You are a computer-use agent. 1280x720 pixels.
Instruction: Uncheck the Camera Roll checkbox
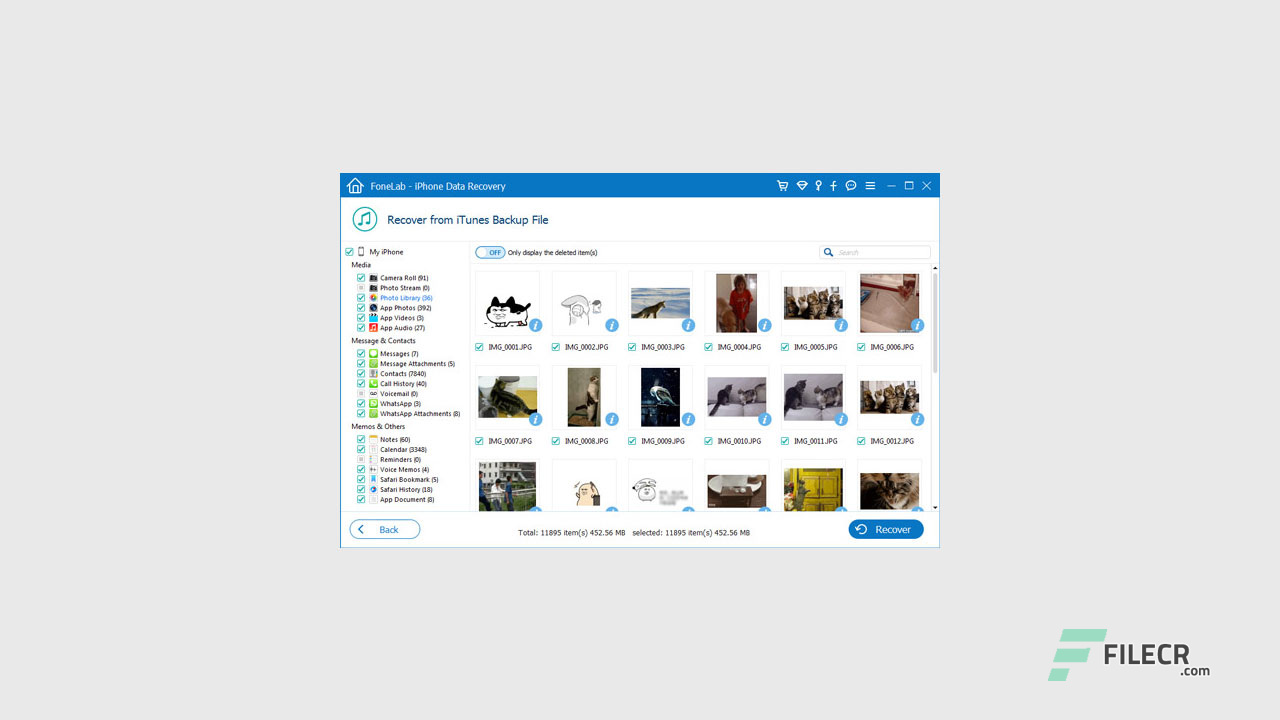click(361, 278)
